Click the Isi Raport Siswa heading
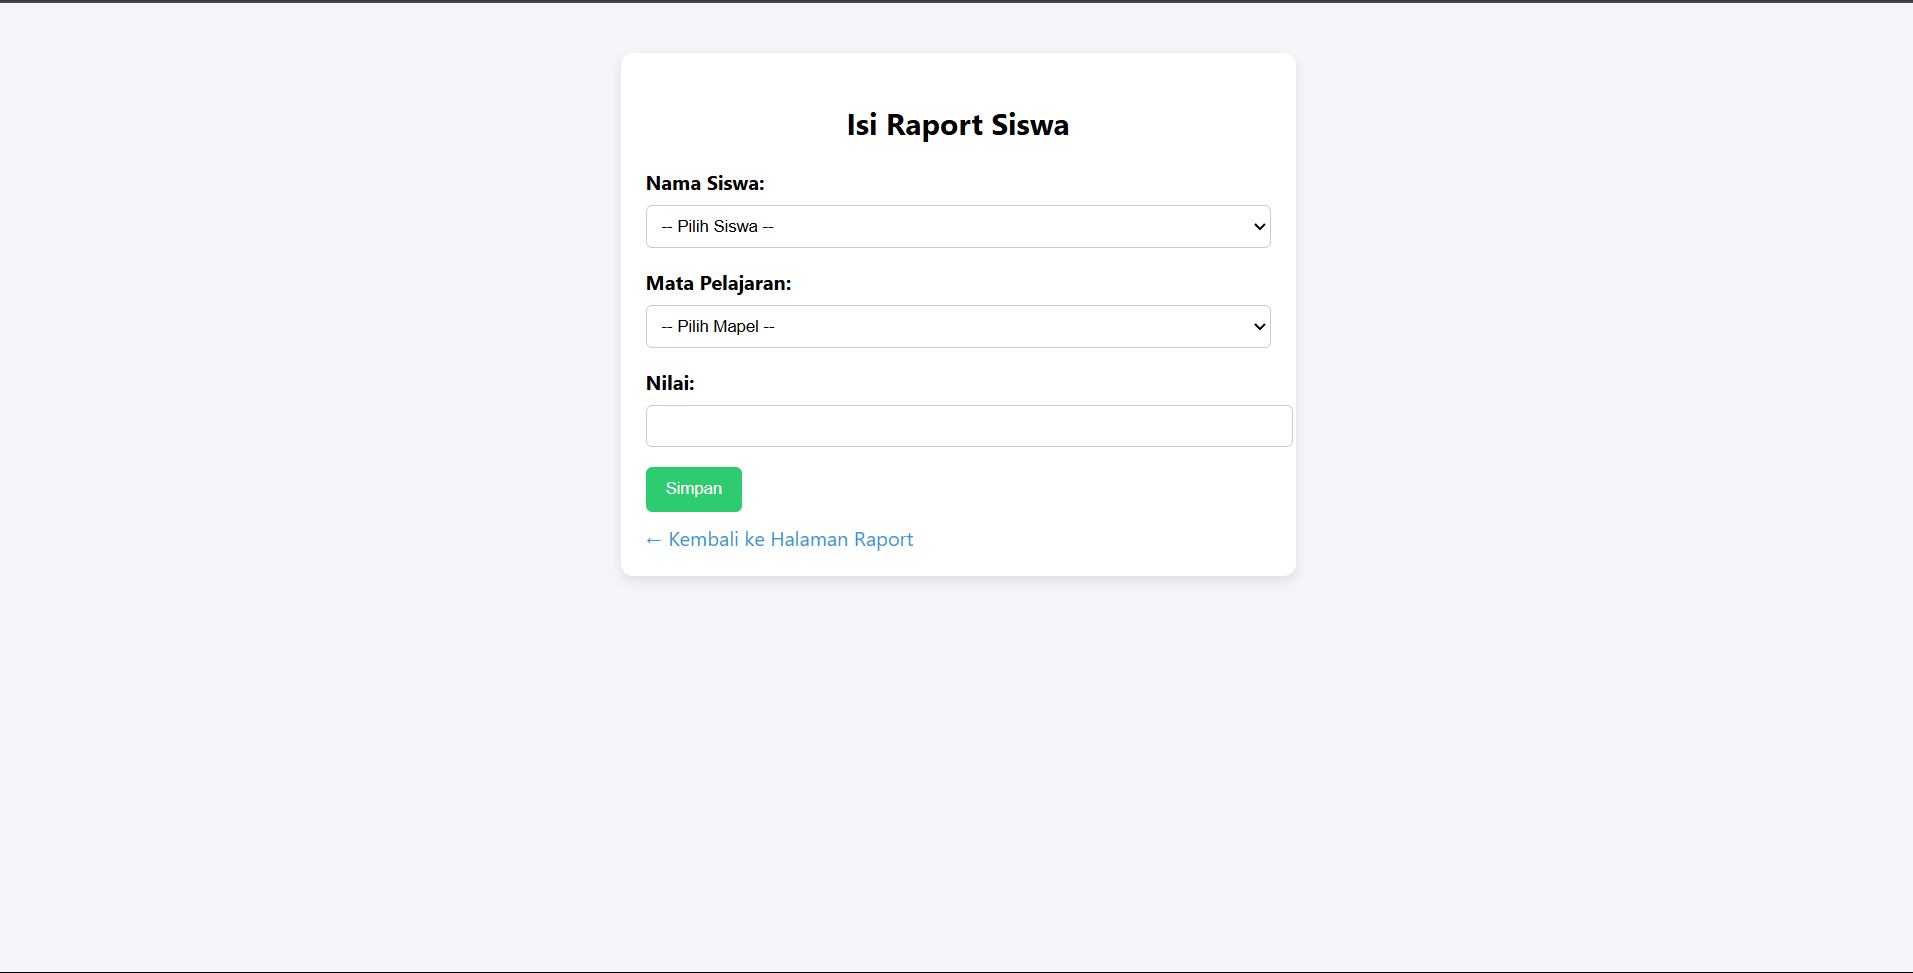1913x973 pixels. pos(957,125)
